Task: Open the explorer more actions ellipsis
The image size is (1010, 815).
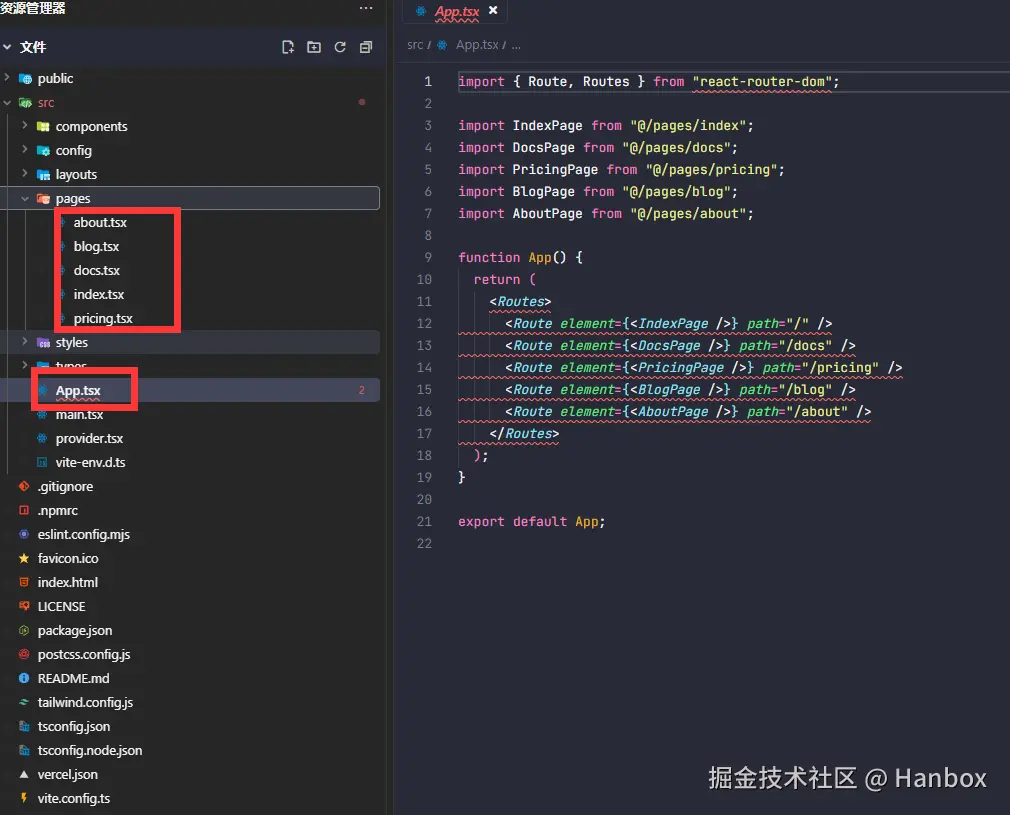Action: point(366,8)
